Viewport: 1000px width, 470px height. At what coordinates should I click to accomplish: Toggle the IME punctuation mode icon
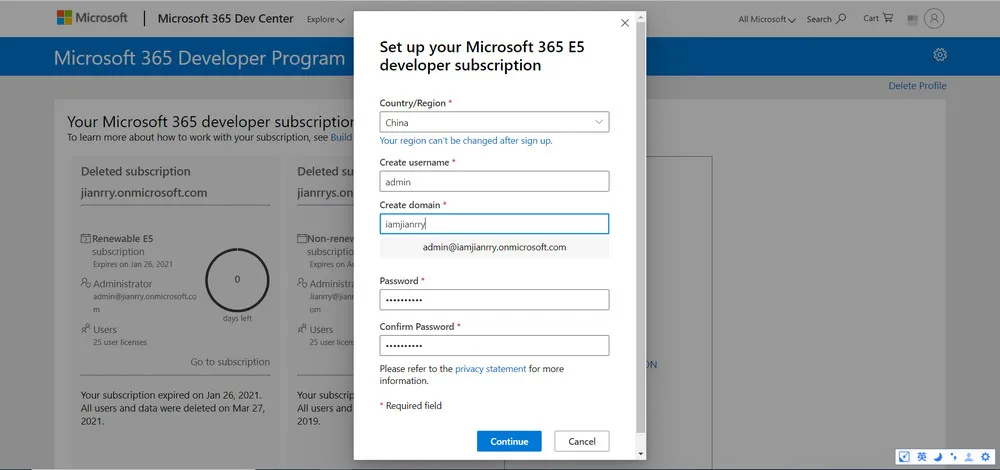click(x=952, y=457)
